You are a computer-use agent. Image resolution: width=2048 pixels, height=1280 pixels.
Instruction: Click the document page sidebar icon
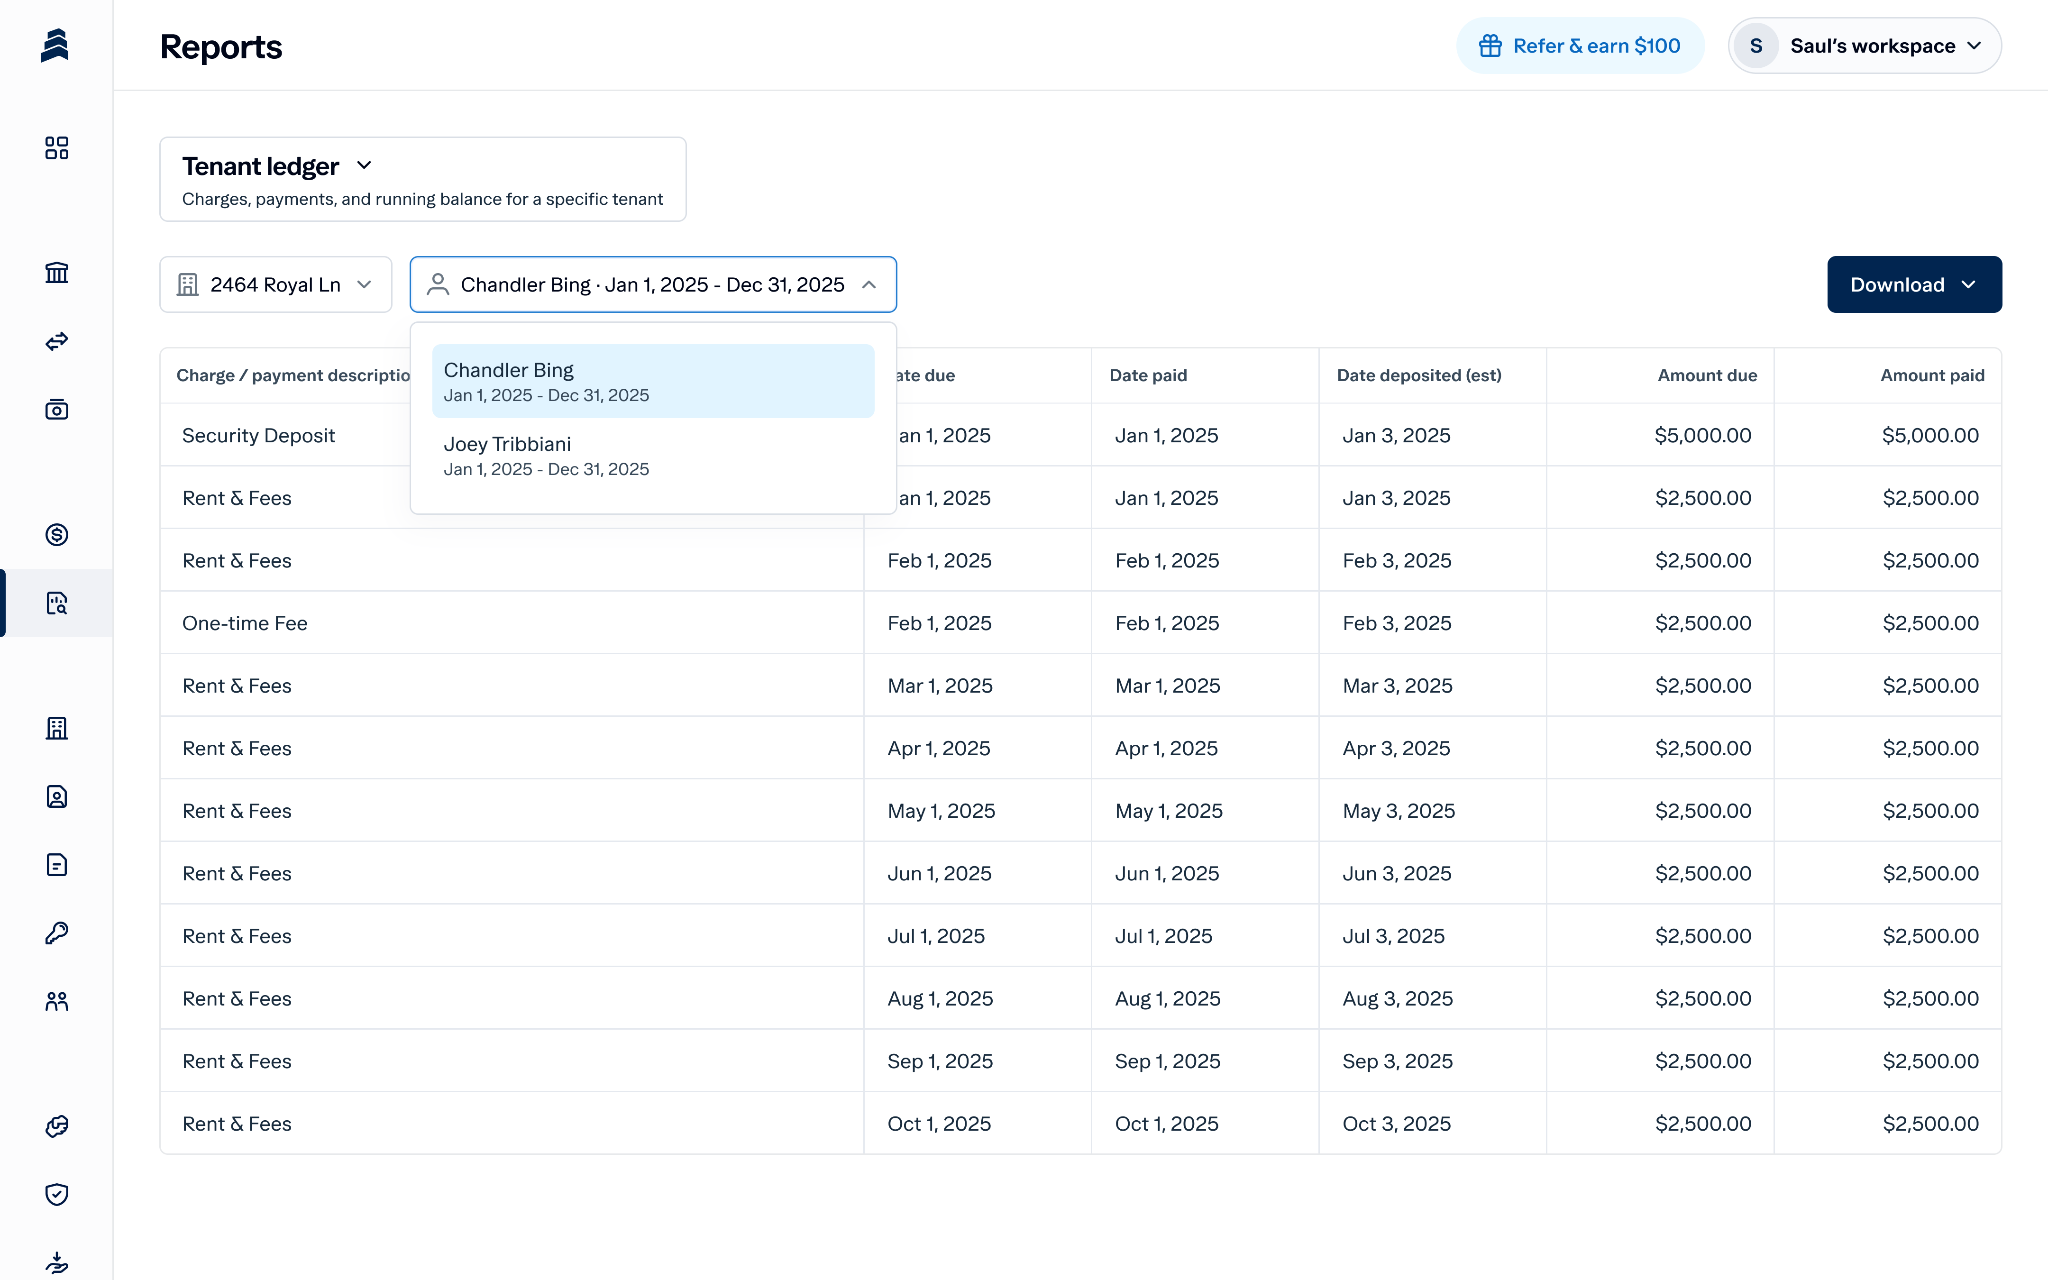point(57,865)
